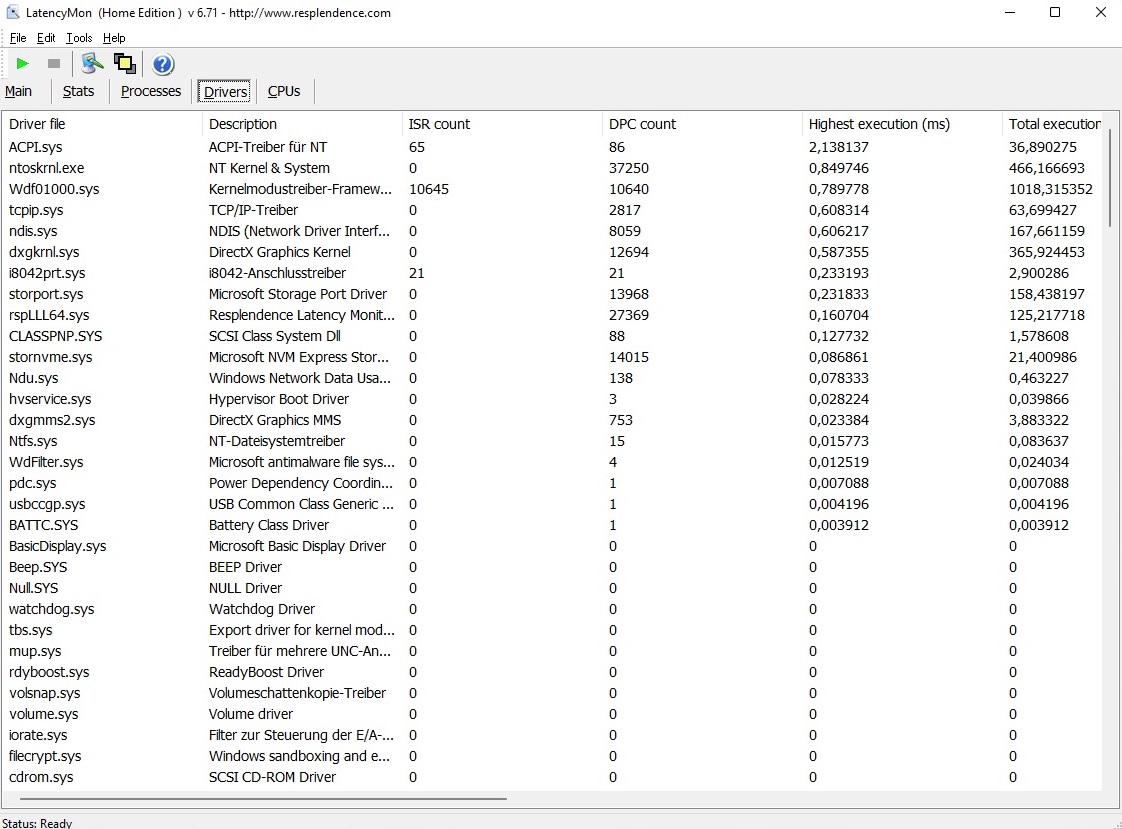The height and width of the screenshot is (829, 1122).
Task: Select the cdrom.sys row
Action: point(552,777)
